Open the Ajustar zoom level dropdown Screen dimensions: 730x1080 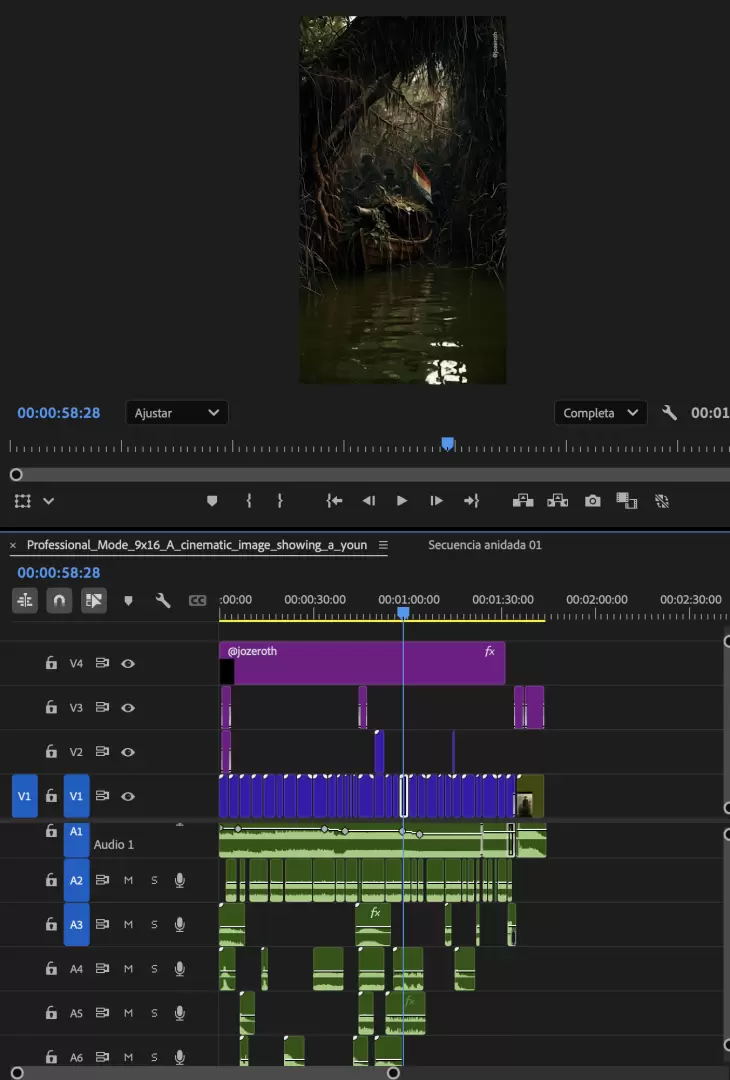177,413
